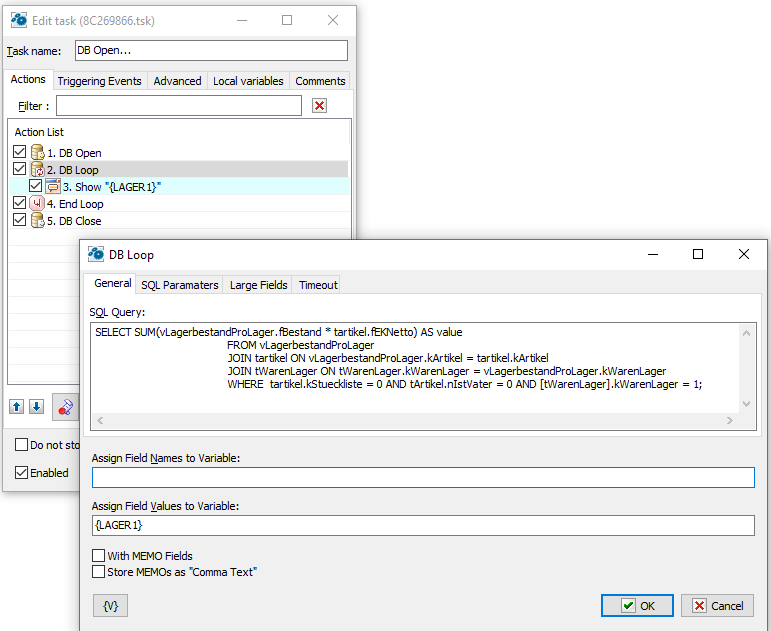Click SQL query scroll down arrow

pos(746,404)
